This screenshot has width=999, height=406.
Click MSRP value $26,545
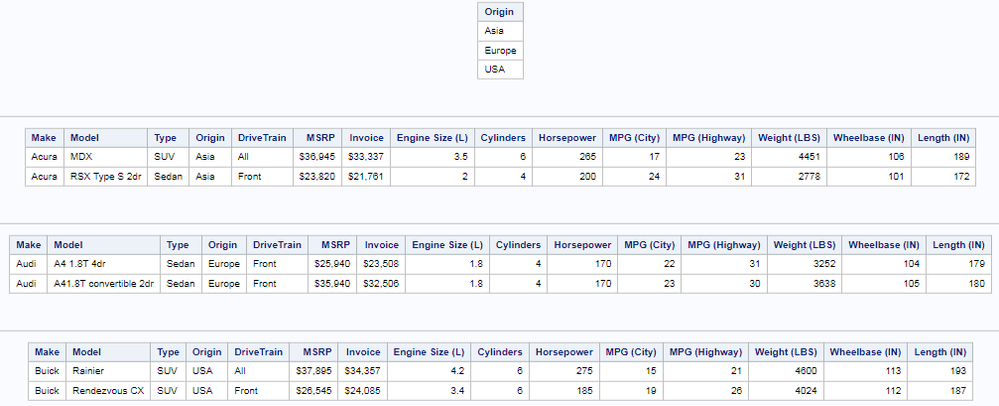tap(314, 391)
